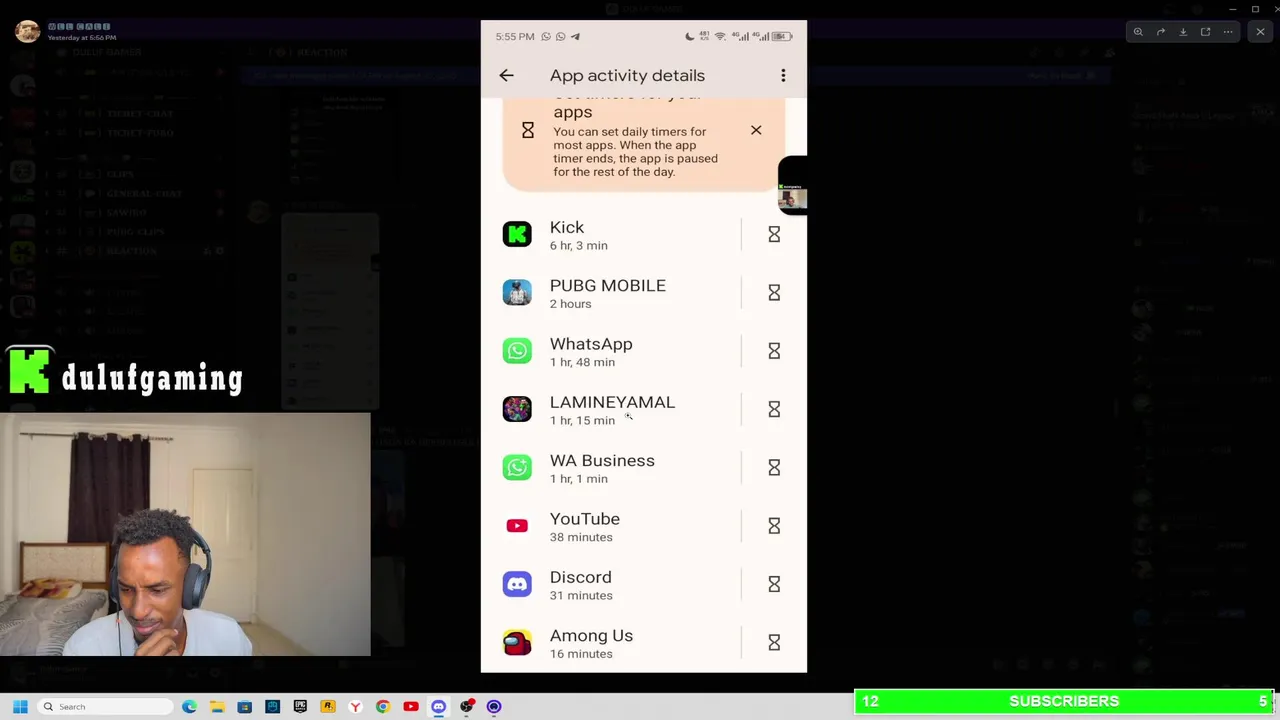Dismiss the app timers tip banner
The height and width of the screenshot is (720, 1280).
pyautogui.click(x=756, y=130)
